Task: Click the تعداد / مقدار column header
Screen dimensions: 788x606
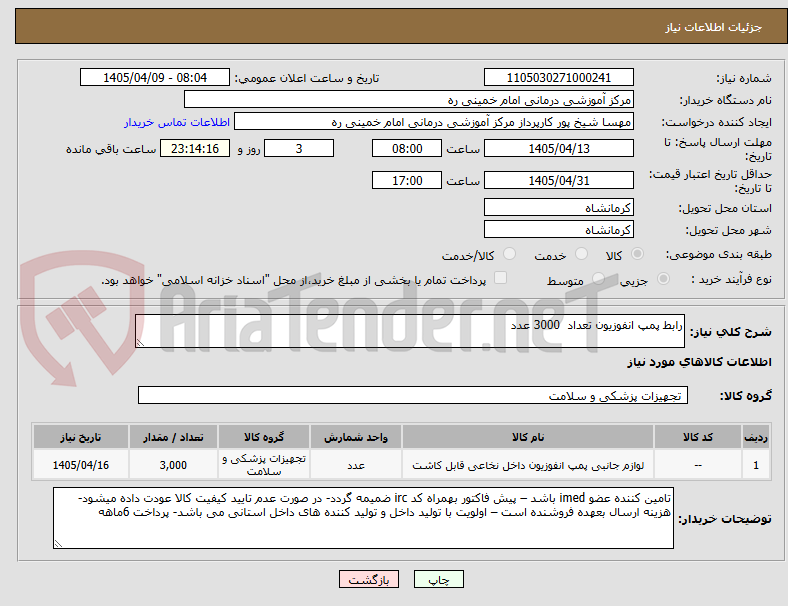Action: [x=173, y=437]
